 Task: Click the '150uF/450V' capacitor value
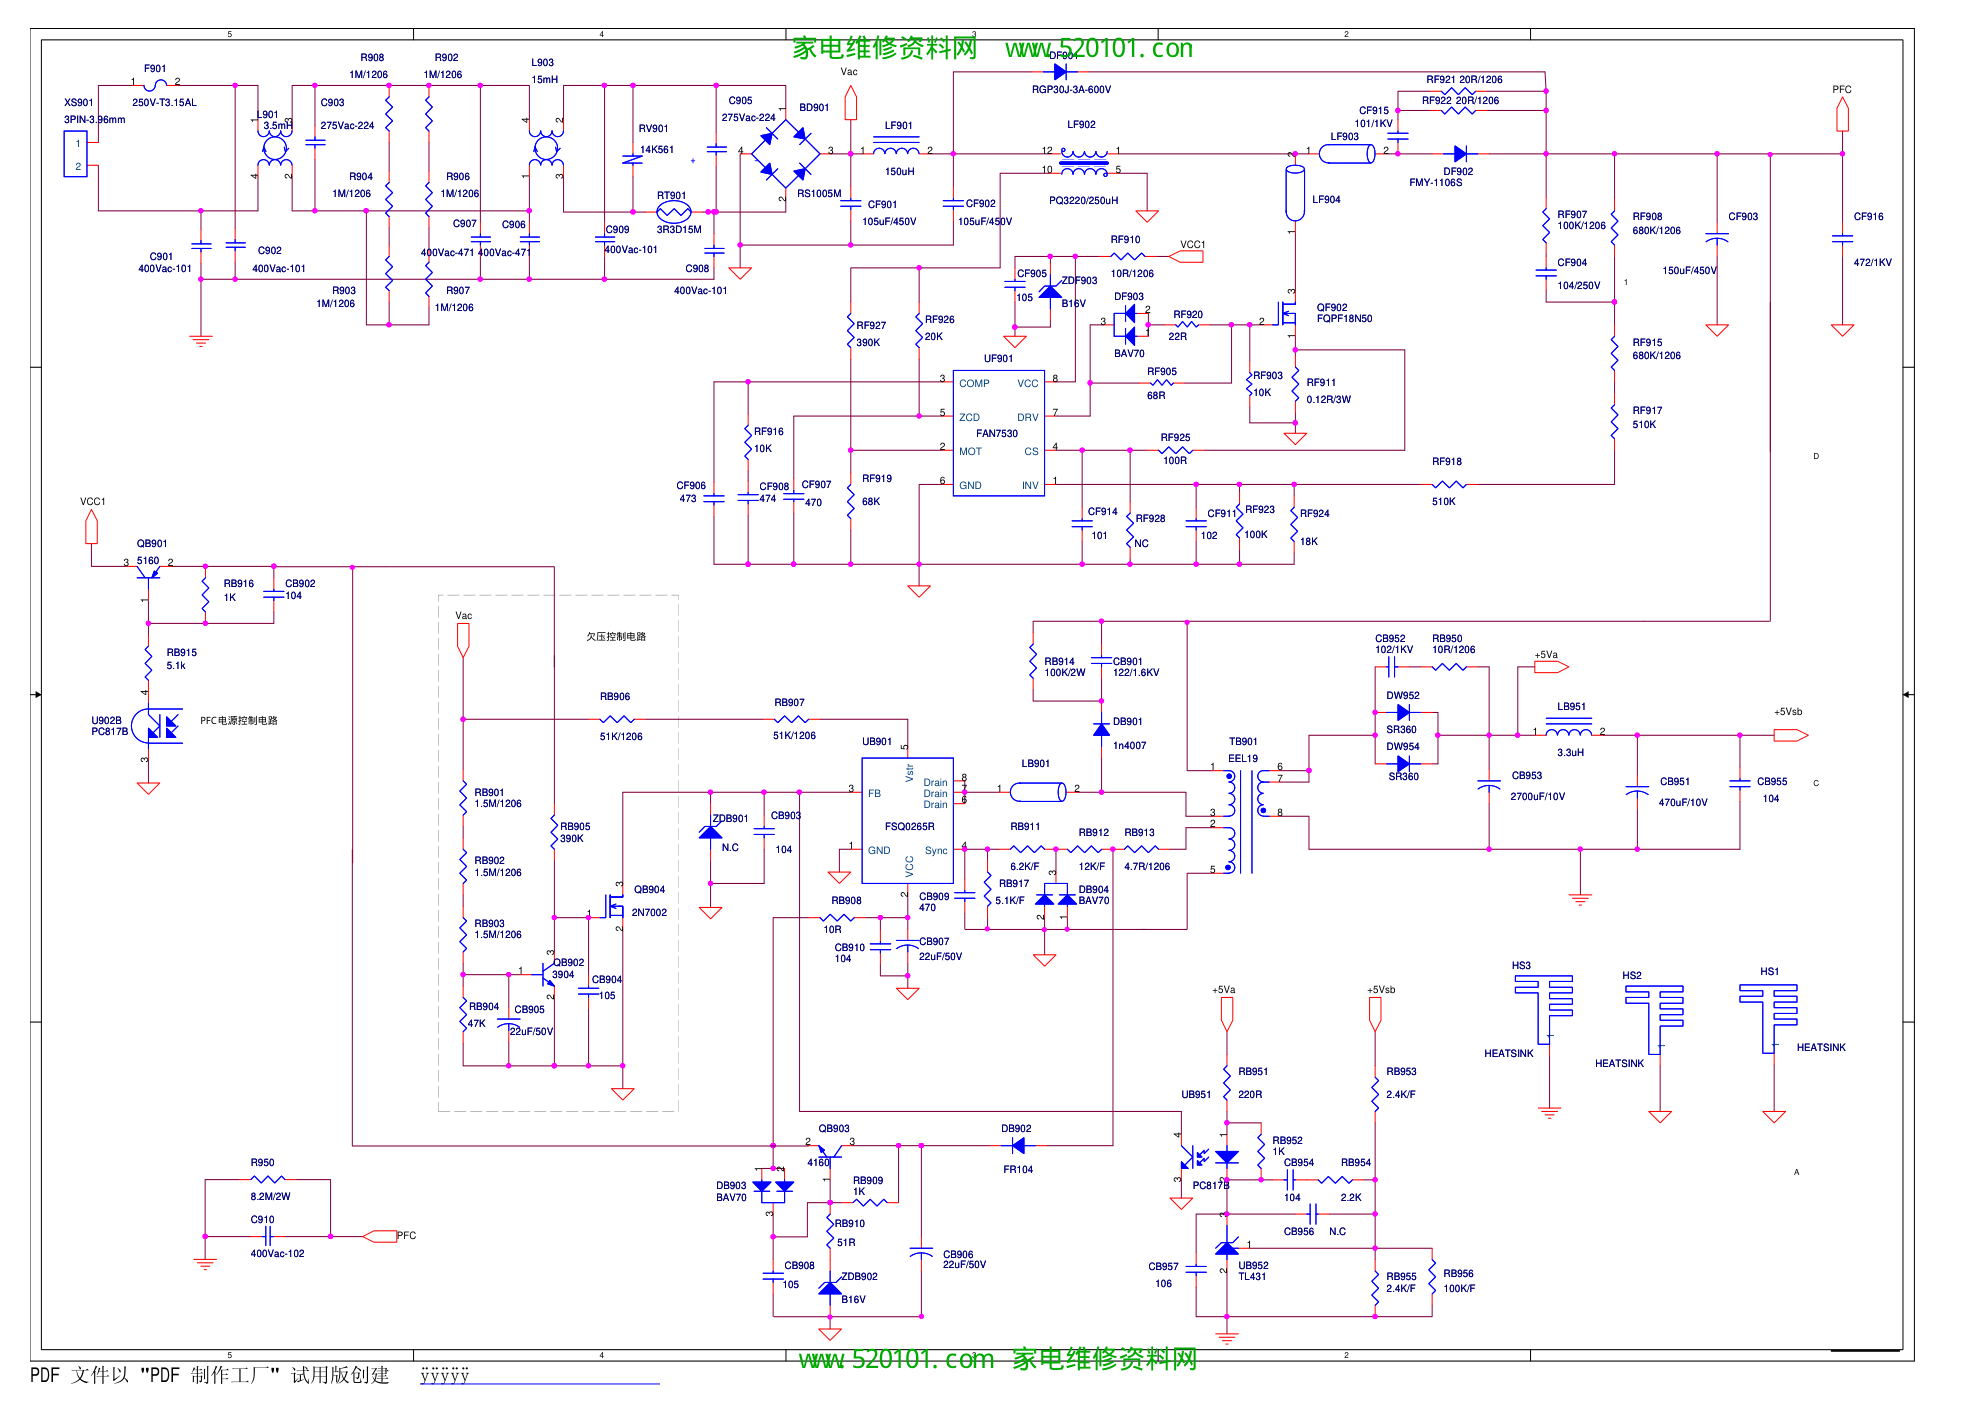click(x=1689, y=270)
